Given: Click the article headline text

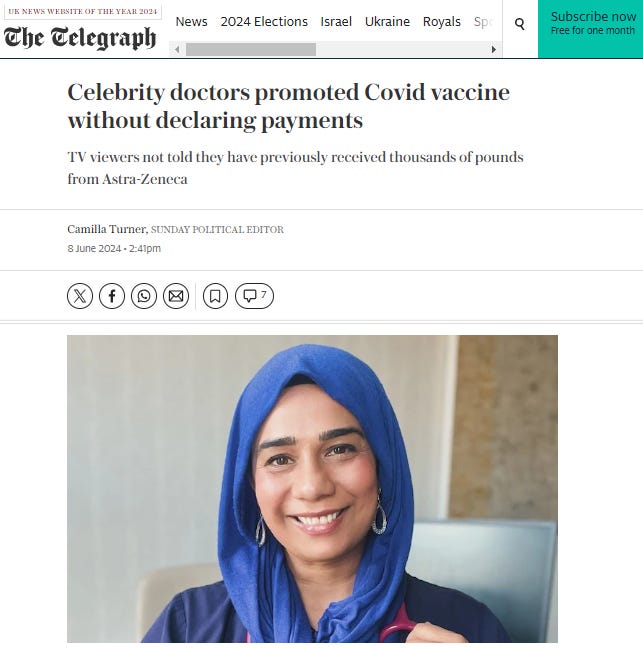Looking at the screenshot, I should click(x=288, y=106).
